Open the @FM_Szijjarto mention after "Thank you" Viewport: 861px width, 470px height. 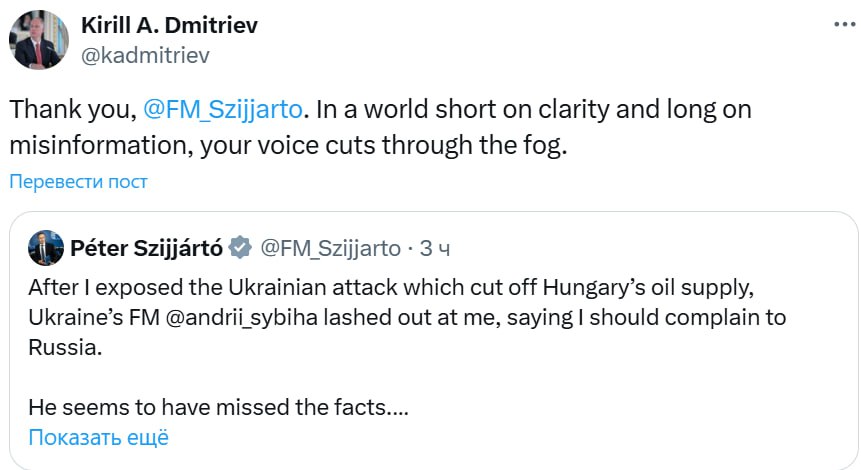(227, 108)
